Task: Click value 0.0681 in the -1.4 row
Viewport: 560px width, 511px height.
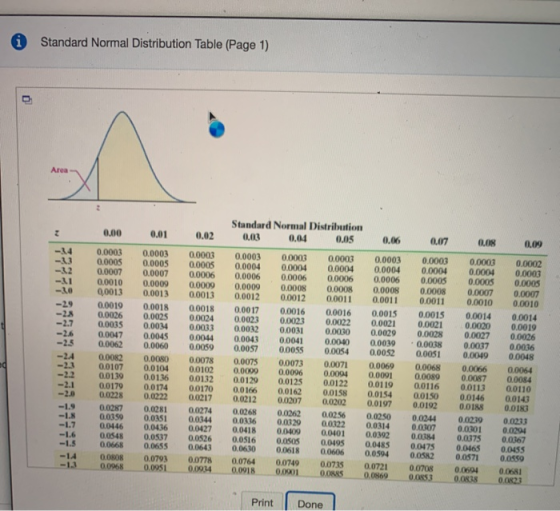Action: 511,471
